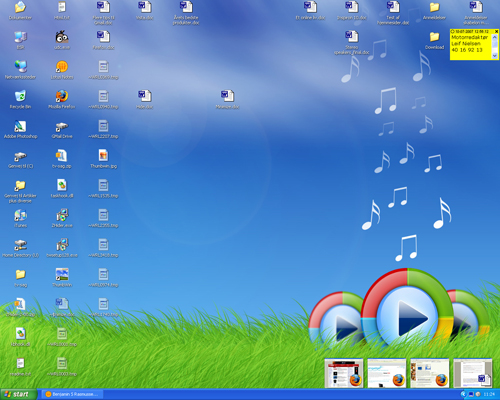The height and width of the screenshot is (400, 500).
Task: Select the Et online liv.doc document
Action: coord(310,7)
